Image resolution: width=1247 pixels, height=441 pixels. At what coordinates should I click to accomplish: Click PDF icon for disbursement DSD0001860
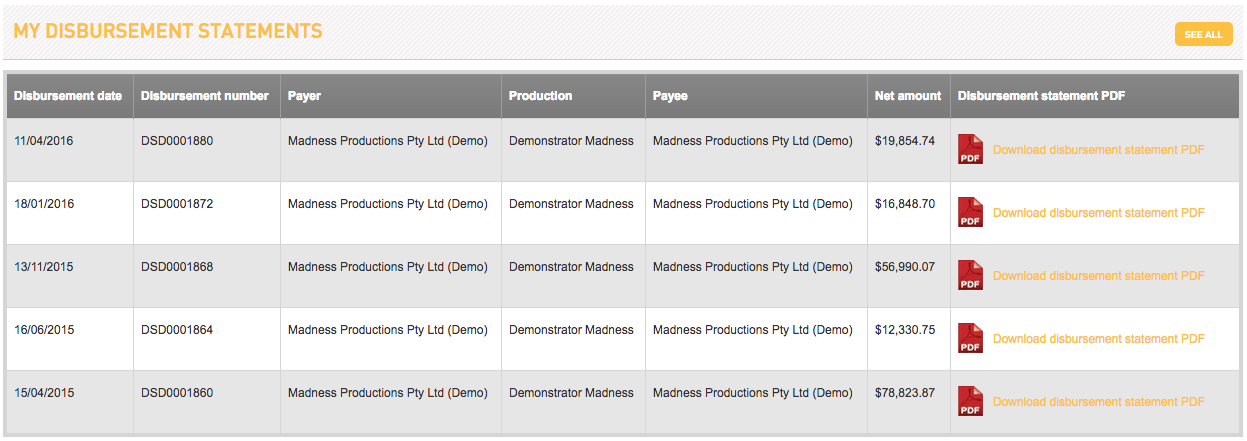(970, 402)
